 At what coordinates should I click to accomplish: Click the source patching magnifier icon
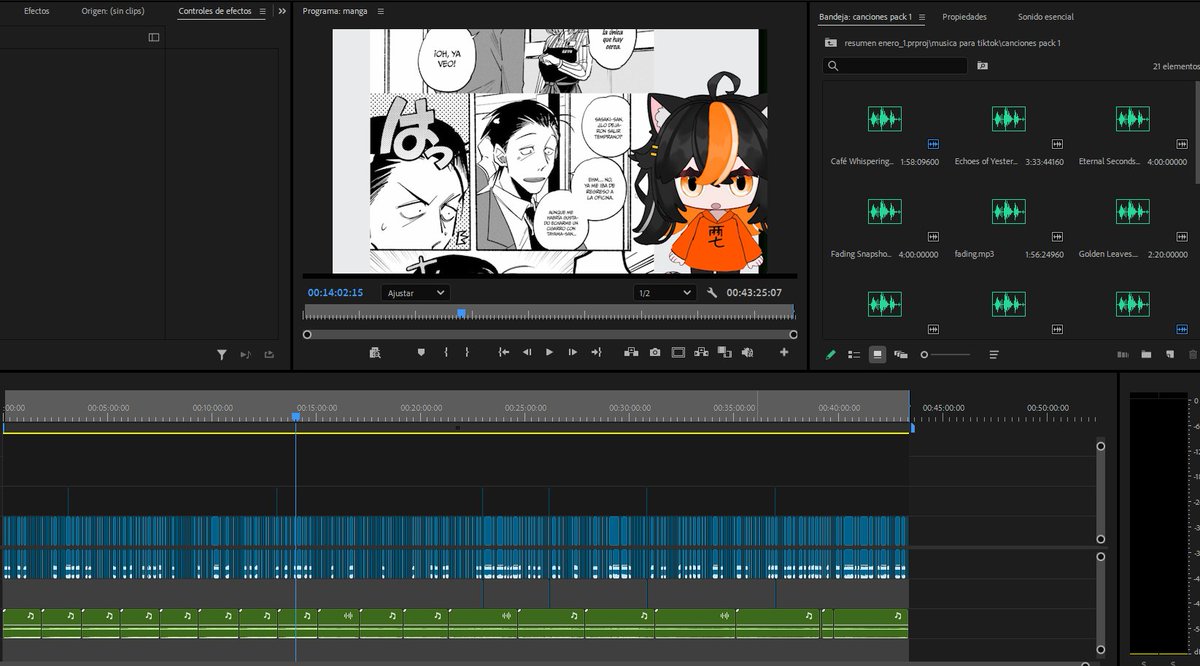375,352
